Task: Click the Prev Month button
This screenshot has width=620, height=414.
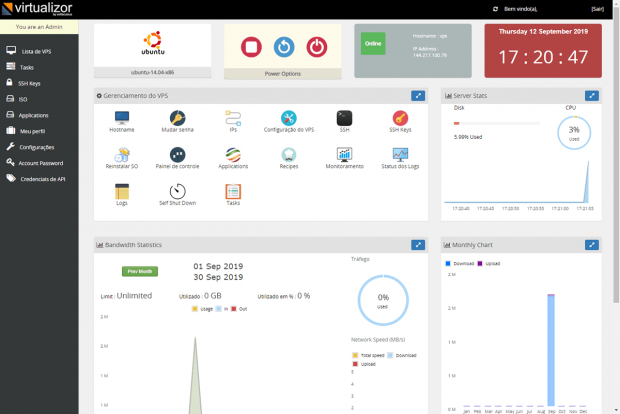Action: tap(140, 271)
